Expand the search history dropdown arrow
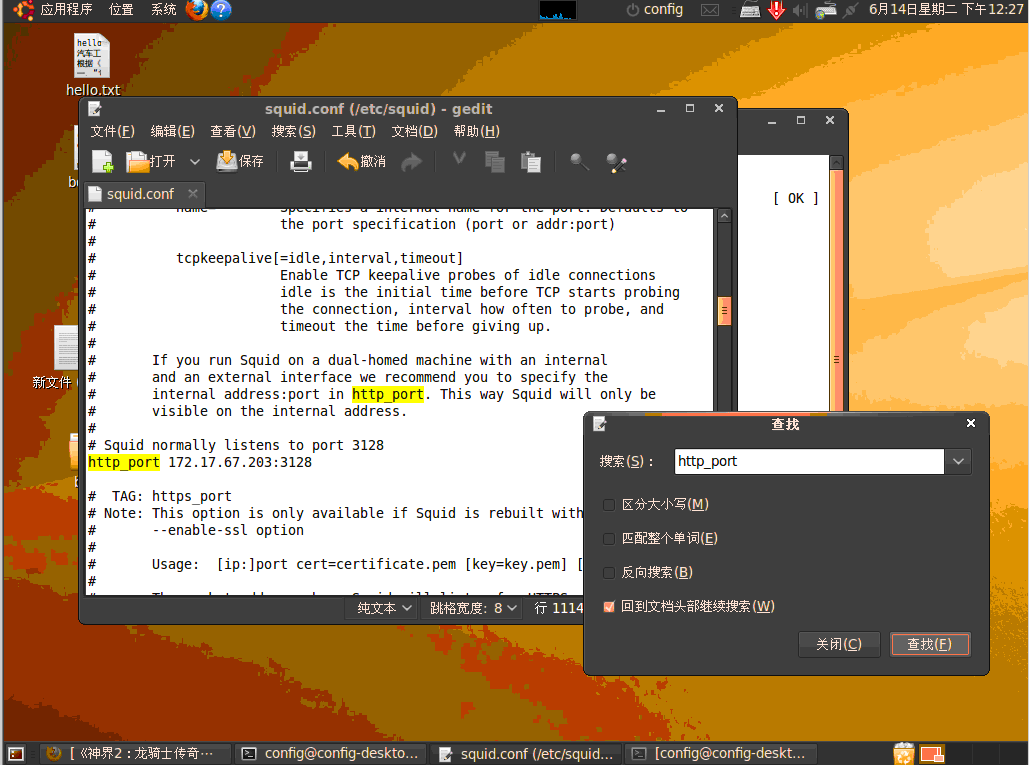The height and width of the screenshot is (765, 1029). (x=958, y=461)
